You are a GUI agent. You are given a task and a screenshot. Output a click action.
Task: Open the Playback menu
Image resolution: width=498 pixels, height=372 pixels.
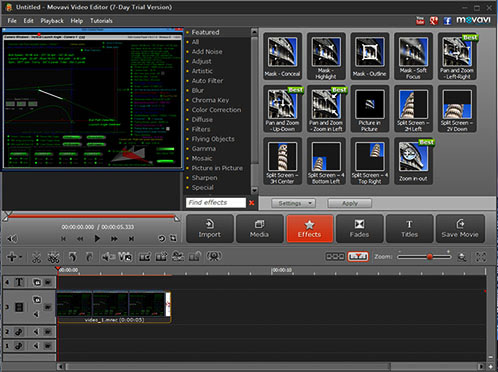point(52,21)
